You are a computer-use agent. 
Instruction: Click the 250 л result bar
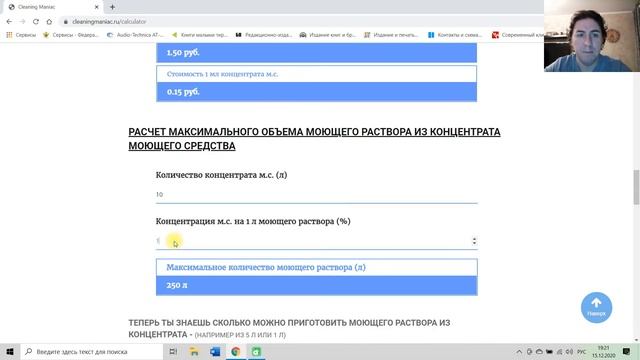pyautogui.click(x=316, y=285)
